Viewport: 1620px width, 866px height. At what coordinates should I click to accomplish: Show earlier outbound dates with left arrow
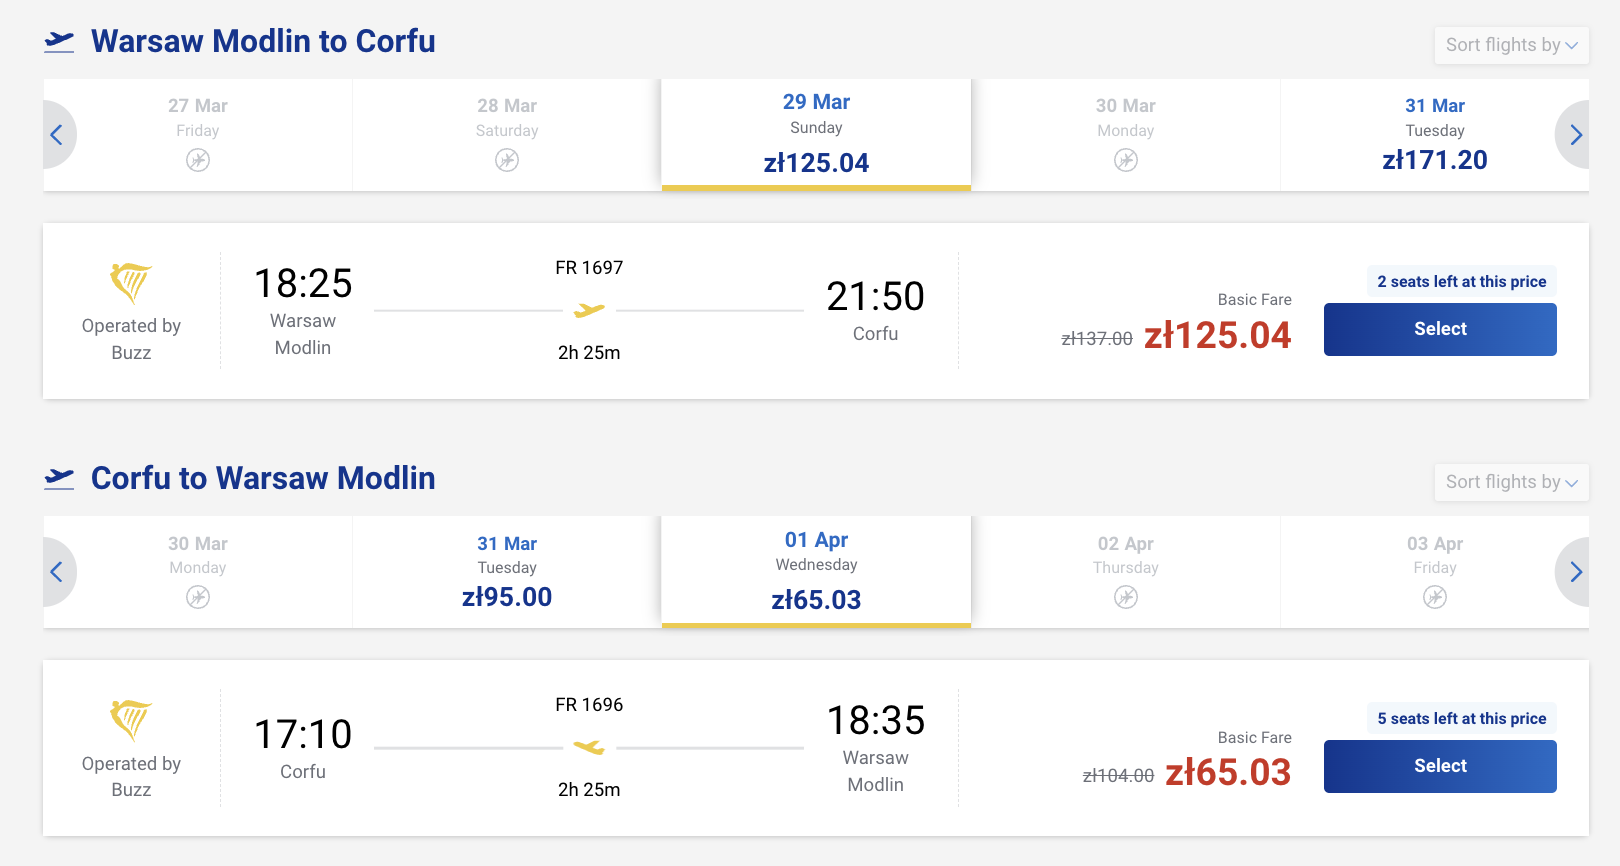(x=57, y=135)
